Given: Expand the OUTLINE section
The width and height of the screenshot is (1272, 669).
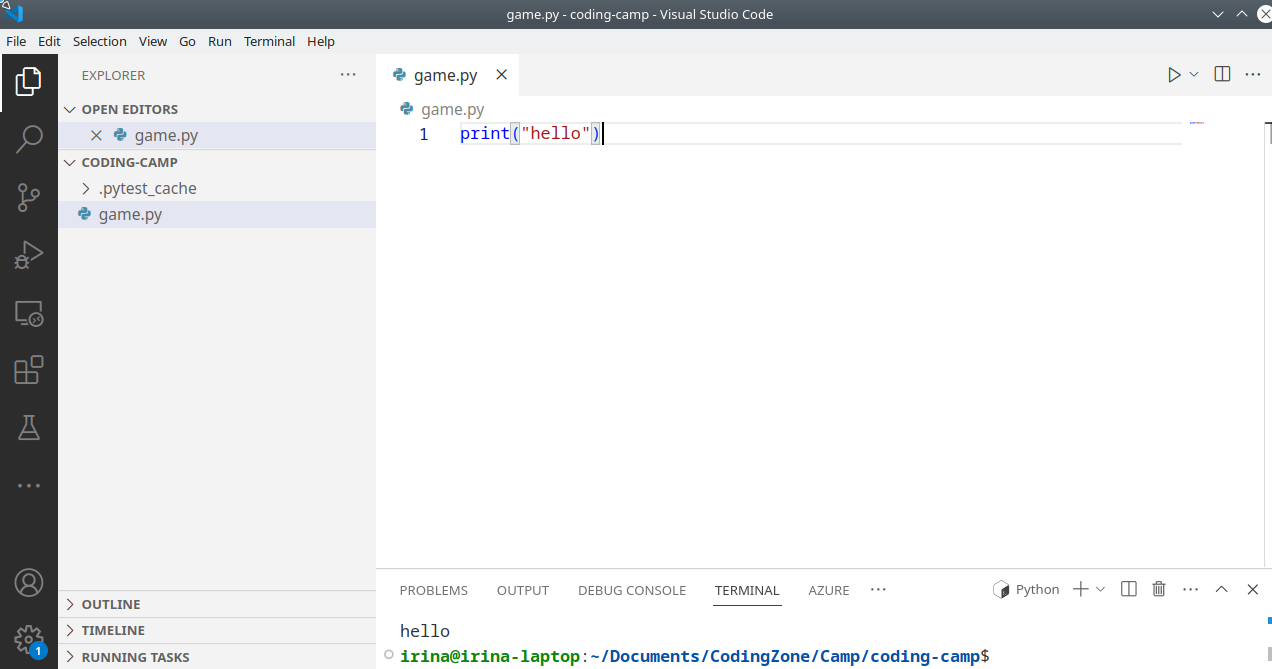Looking at the screenshot, I should [x=110, y=604].
